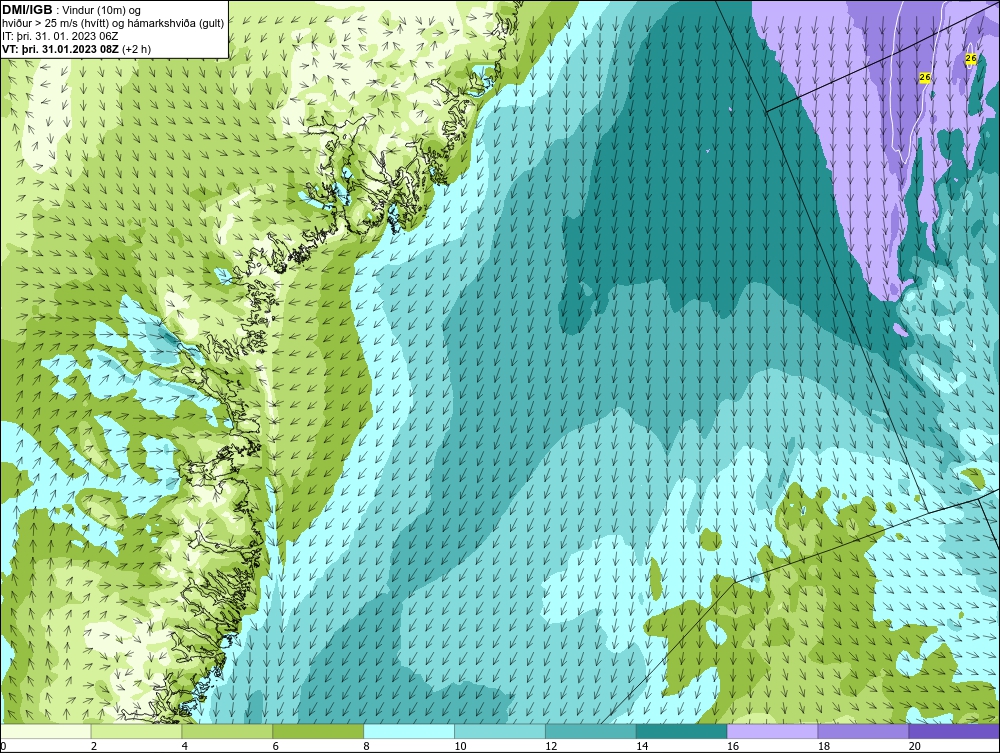Click the 'VT: þri. 31.01.2023 08Z (+2 h)' line
Screen dimensions: 1000x753
click(76, 48)
